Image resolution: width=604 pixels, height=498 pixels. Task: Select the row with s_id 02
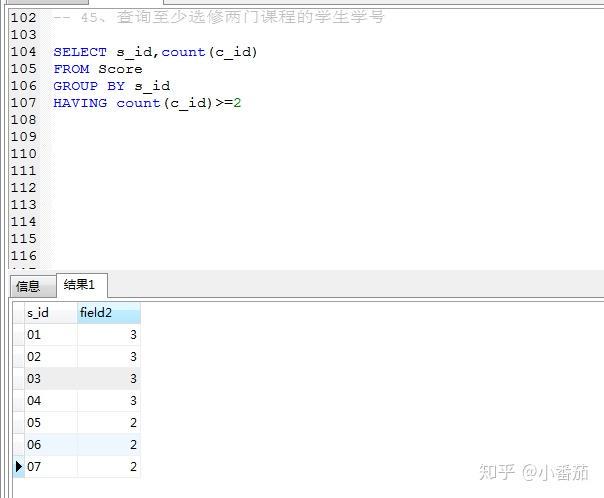77,356
